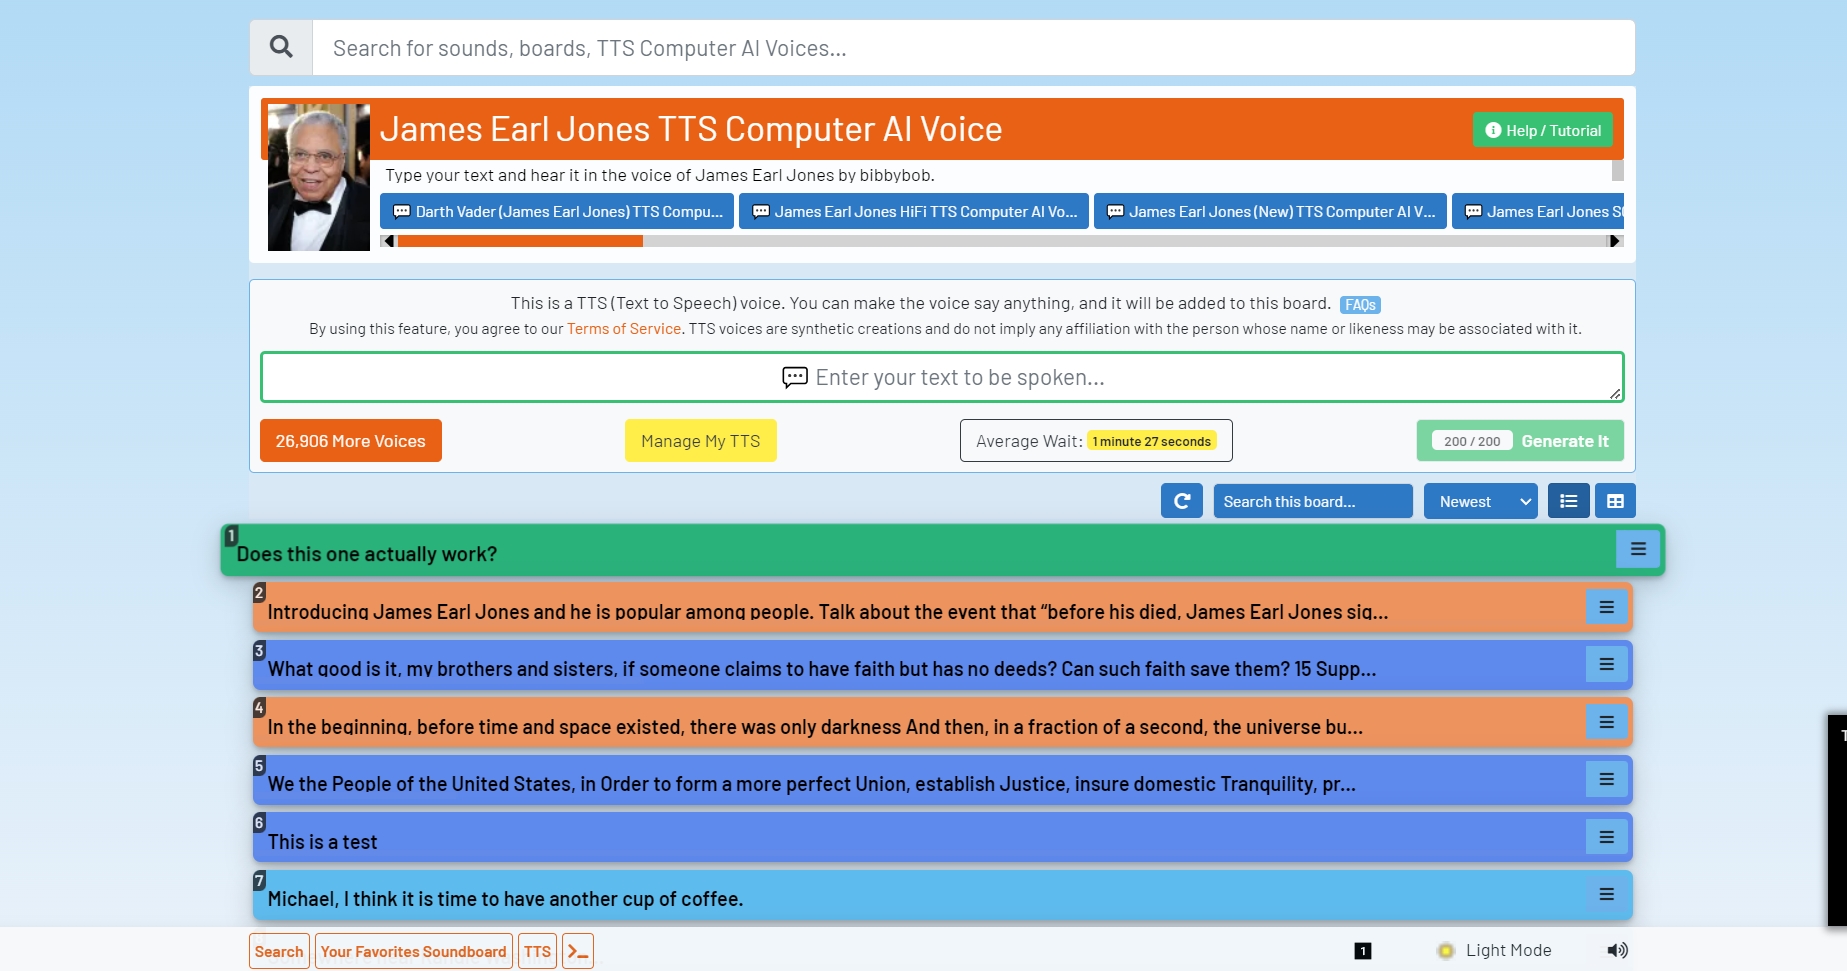Image resolution: width=1847 pixels, height=971 pixels.
Task: Open FAQs link
Action: coord(1360,305)
